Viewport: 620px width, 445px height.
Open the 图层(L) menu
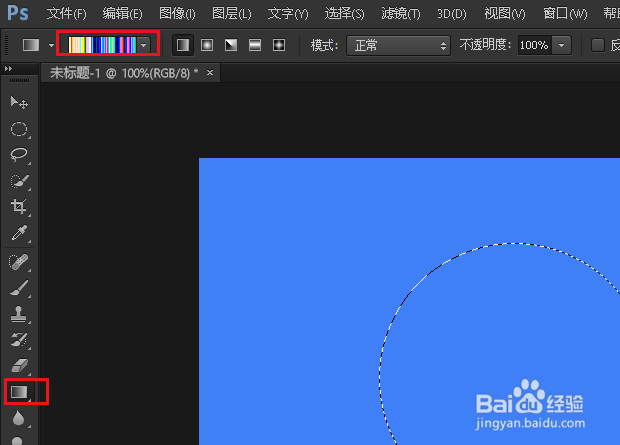coord(231,14)
